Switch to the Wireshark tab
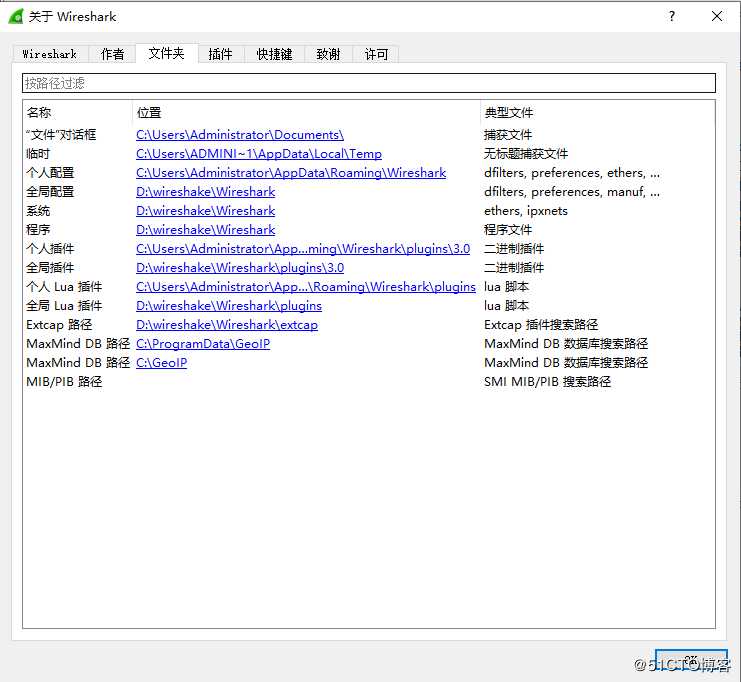 (50, 54)
